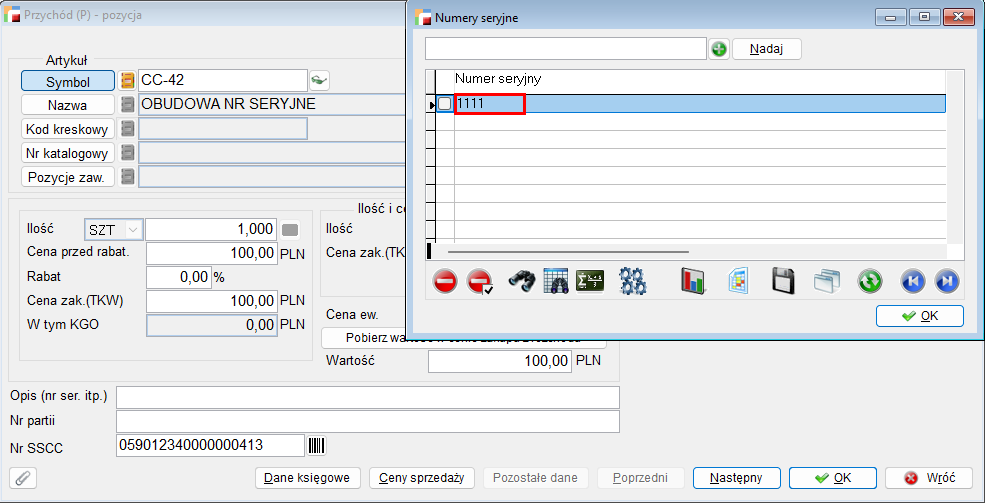985x503 pixels.
Task: Click the red delete serial number icon
Action: [x=446, y=281]
